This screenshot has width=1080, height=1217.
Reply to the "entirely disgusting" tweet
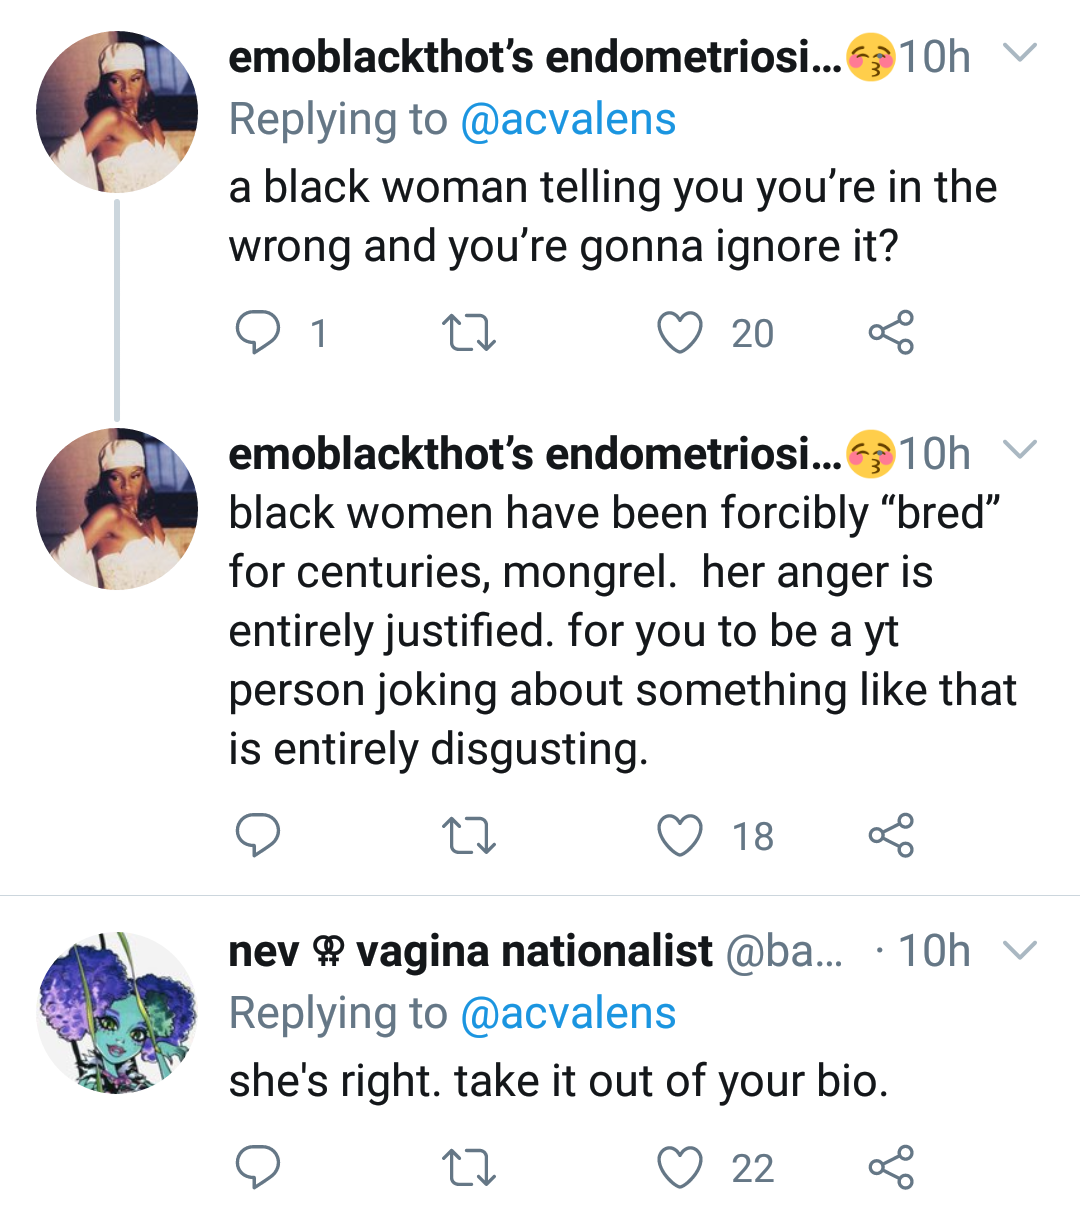[257, 836]
